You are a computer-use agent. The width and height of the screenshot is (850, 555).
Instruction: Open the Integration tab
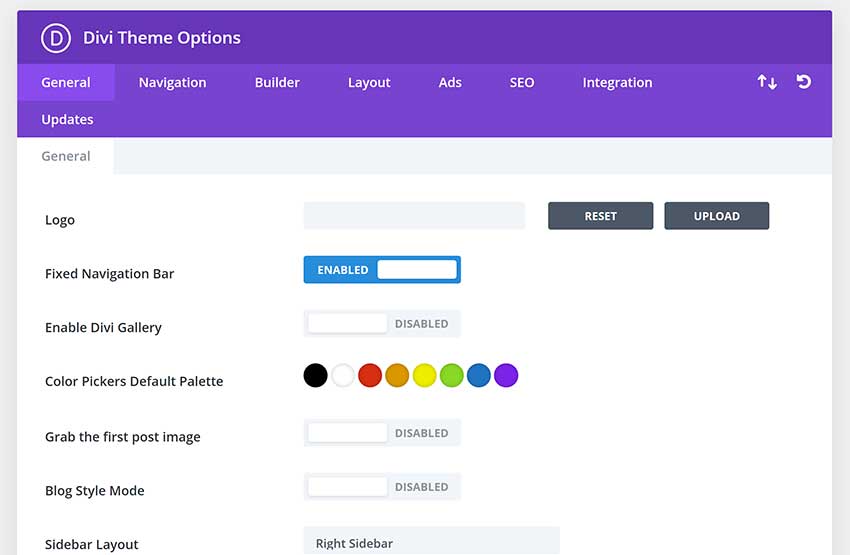[617, 83]
